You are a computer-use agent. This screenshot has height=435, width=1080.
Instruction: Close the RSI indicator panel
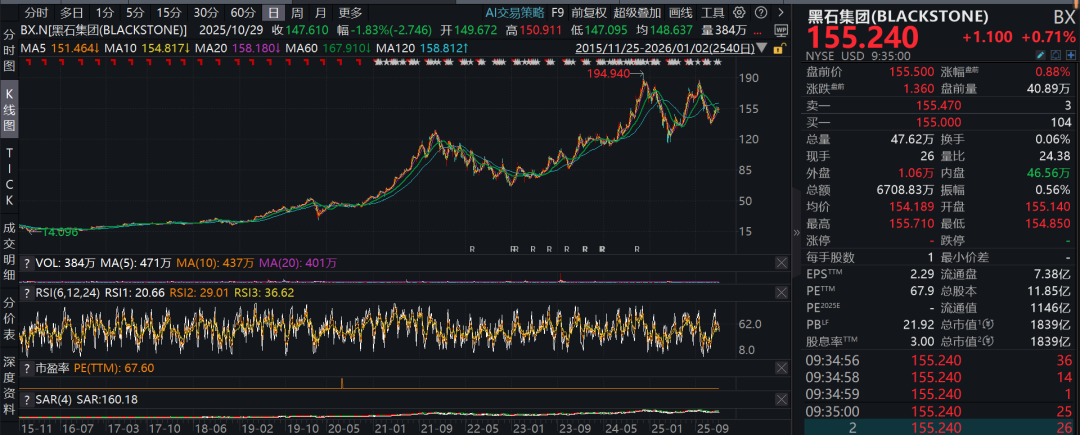click(x=781, y=293)
